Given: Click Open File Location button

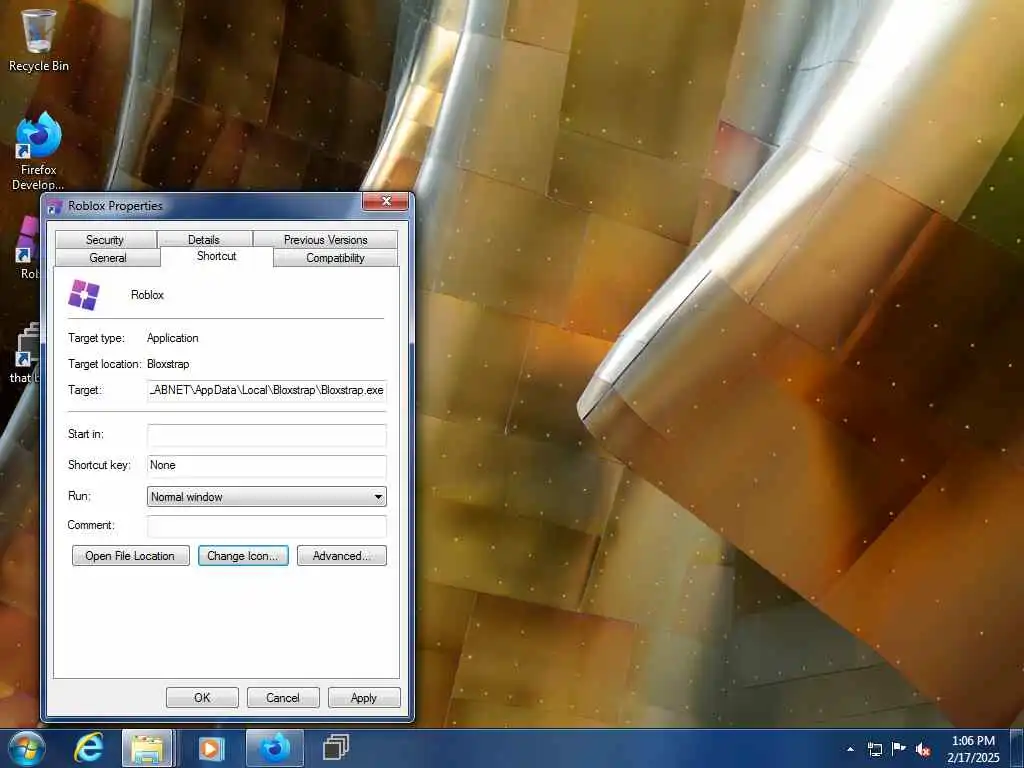Looking at the screenshot, I should point(131,556).
